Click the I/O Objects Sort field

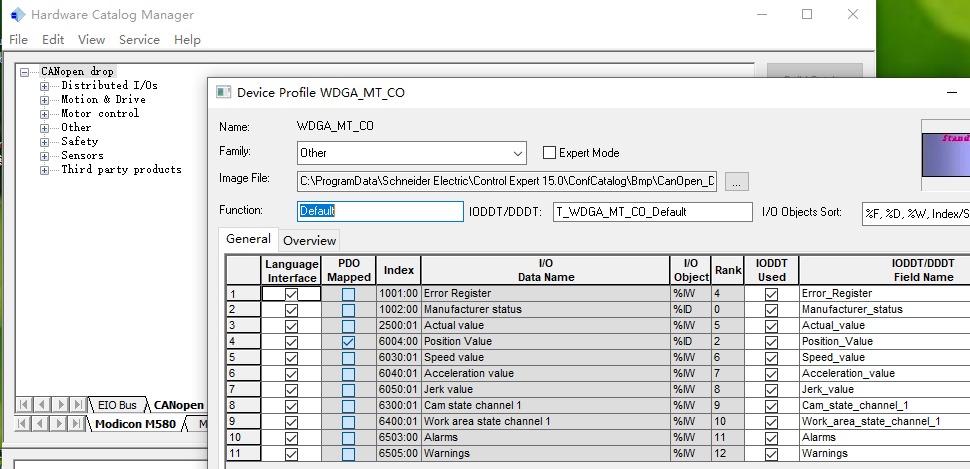[x=916, y=213]
